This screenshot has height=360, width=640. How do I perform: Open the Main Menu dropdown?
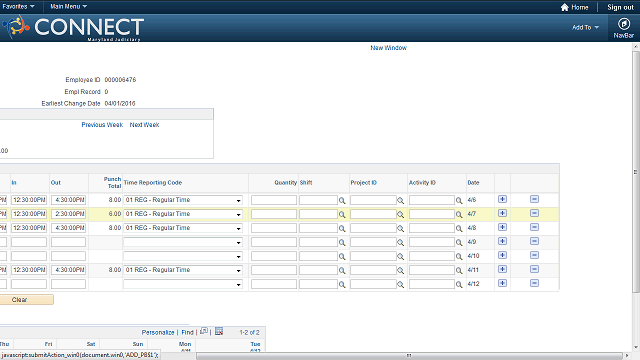point(68,7)
